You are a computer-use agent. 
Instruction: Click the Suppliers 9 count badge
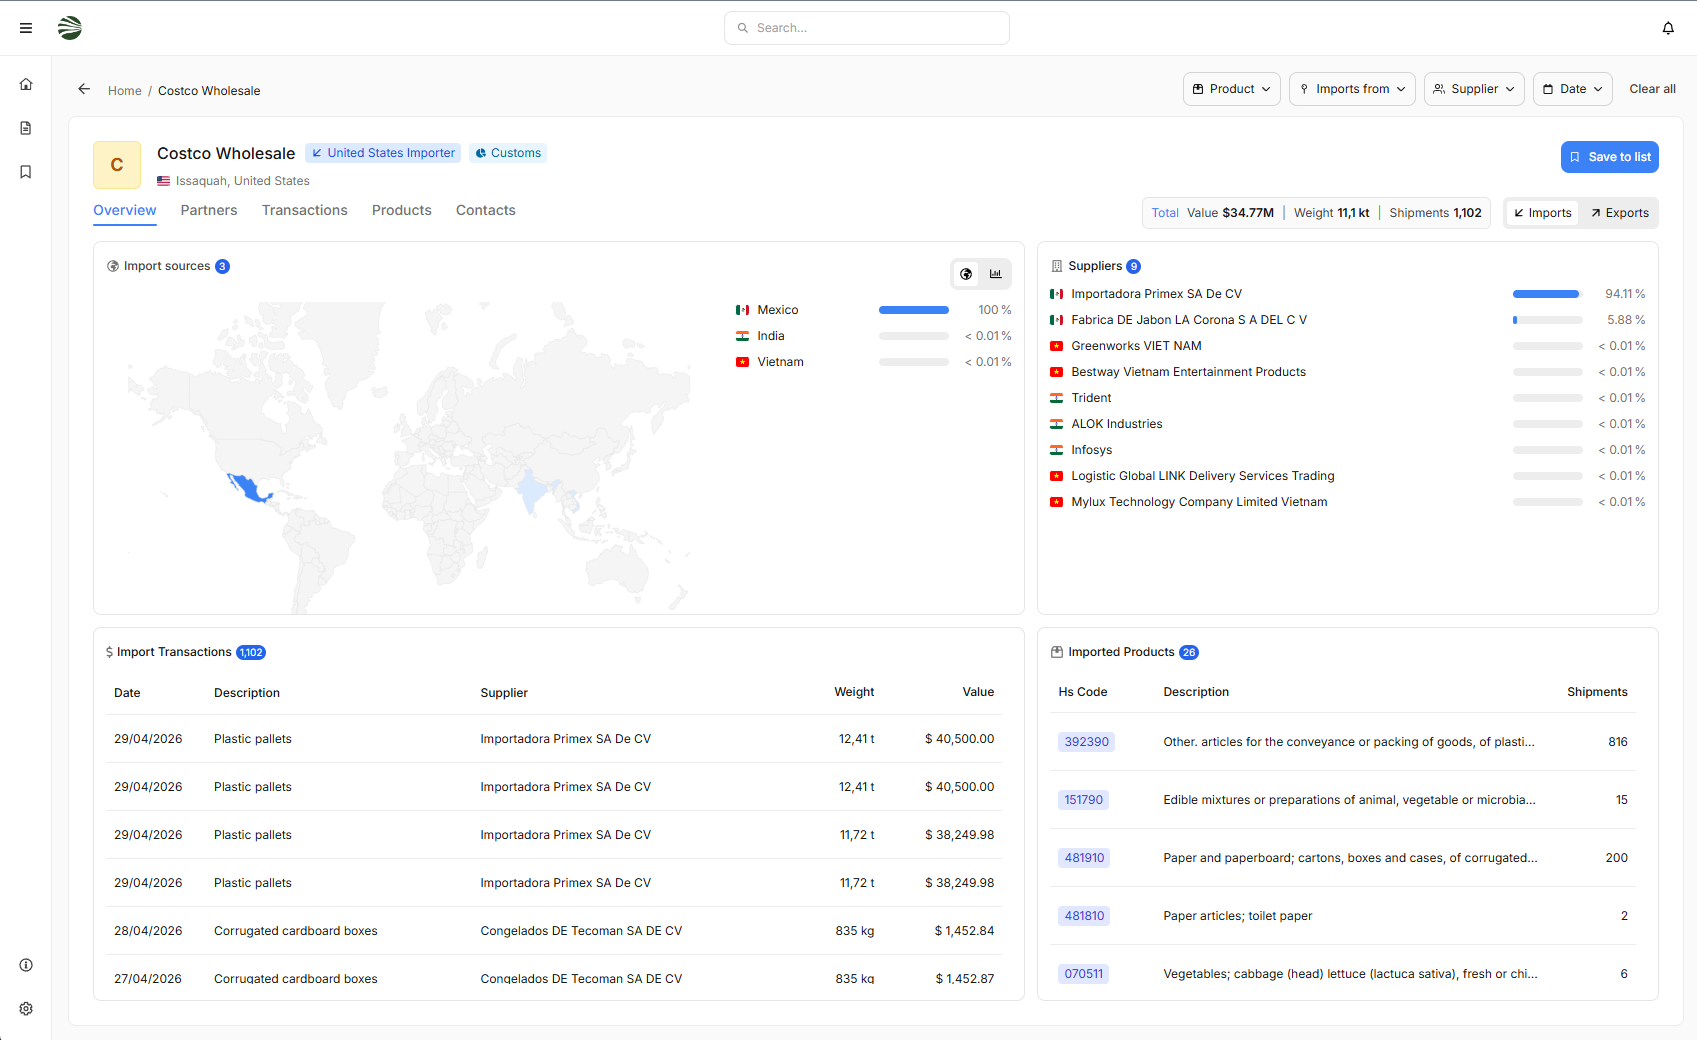(1134, 267)
